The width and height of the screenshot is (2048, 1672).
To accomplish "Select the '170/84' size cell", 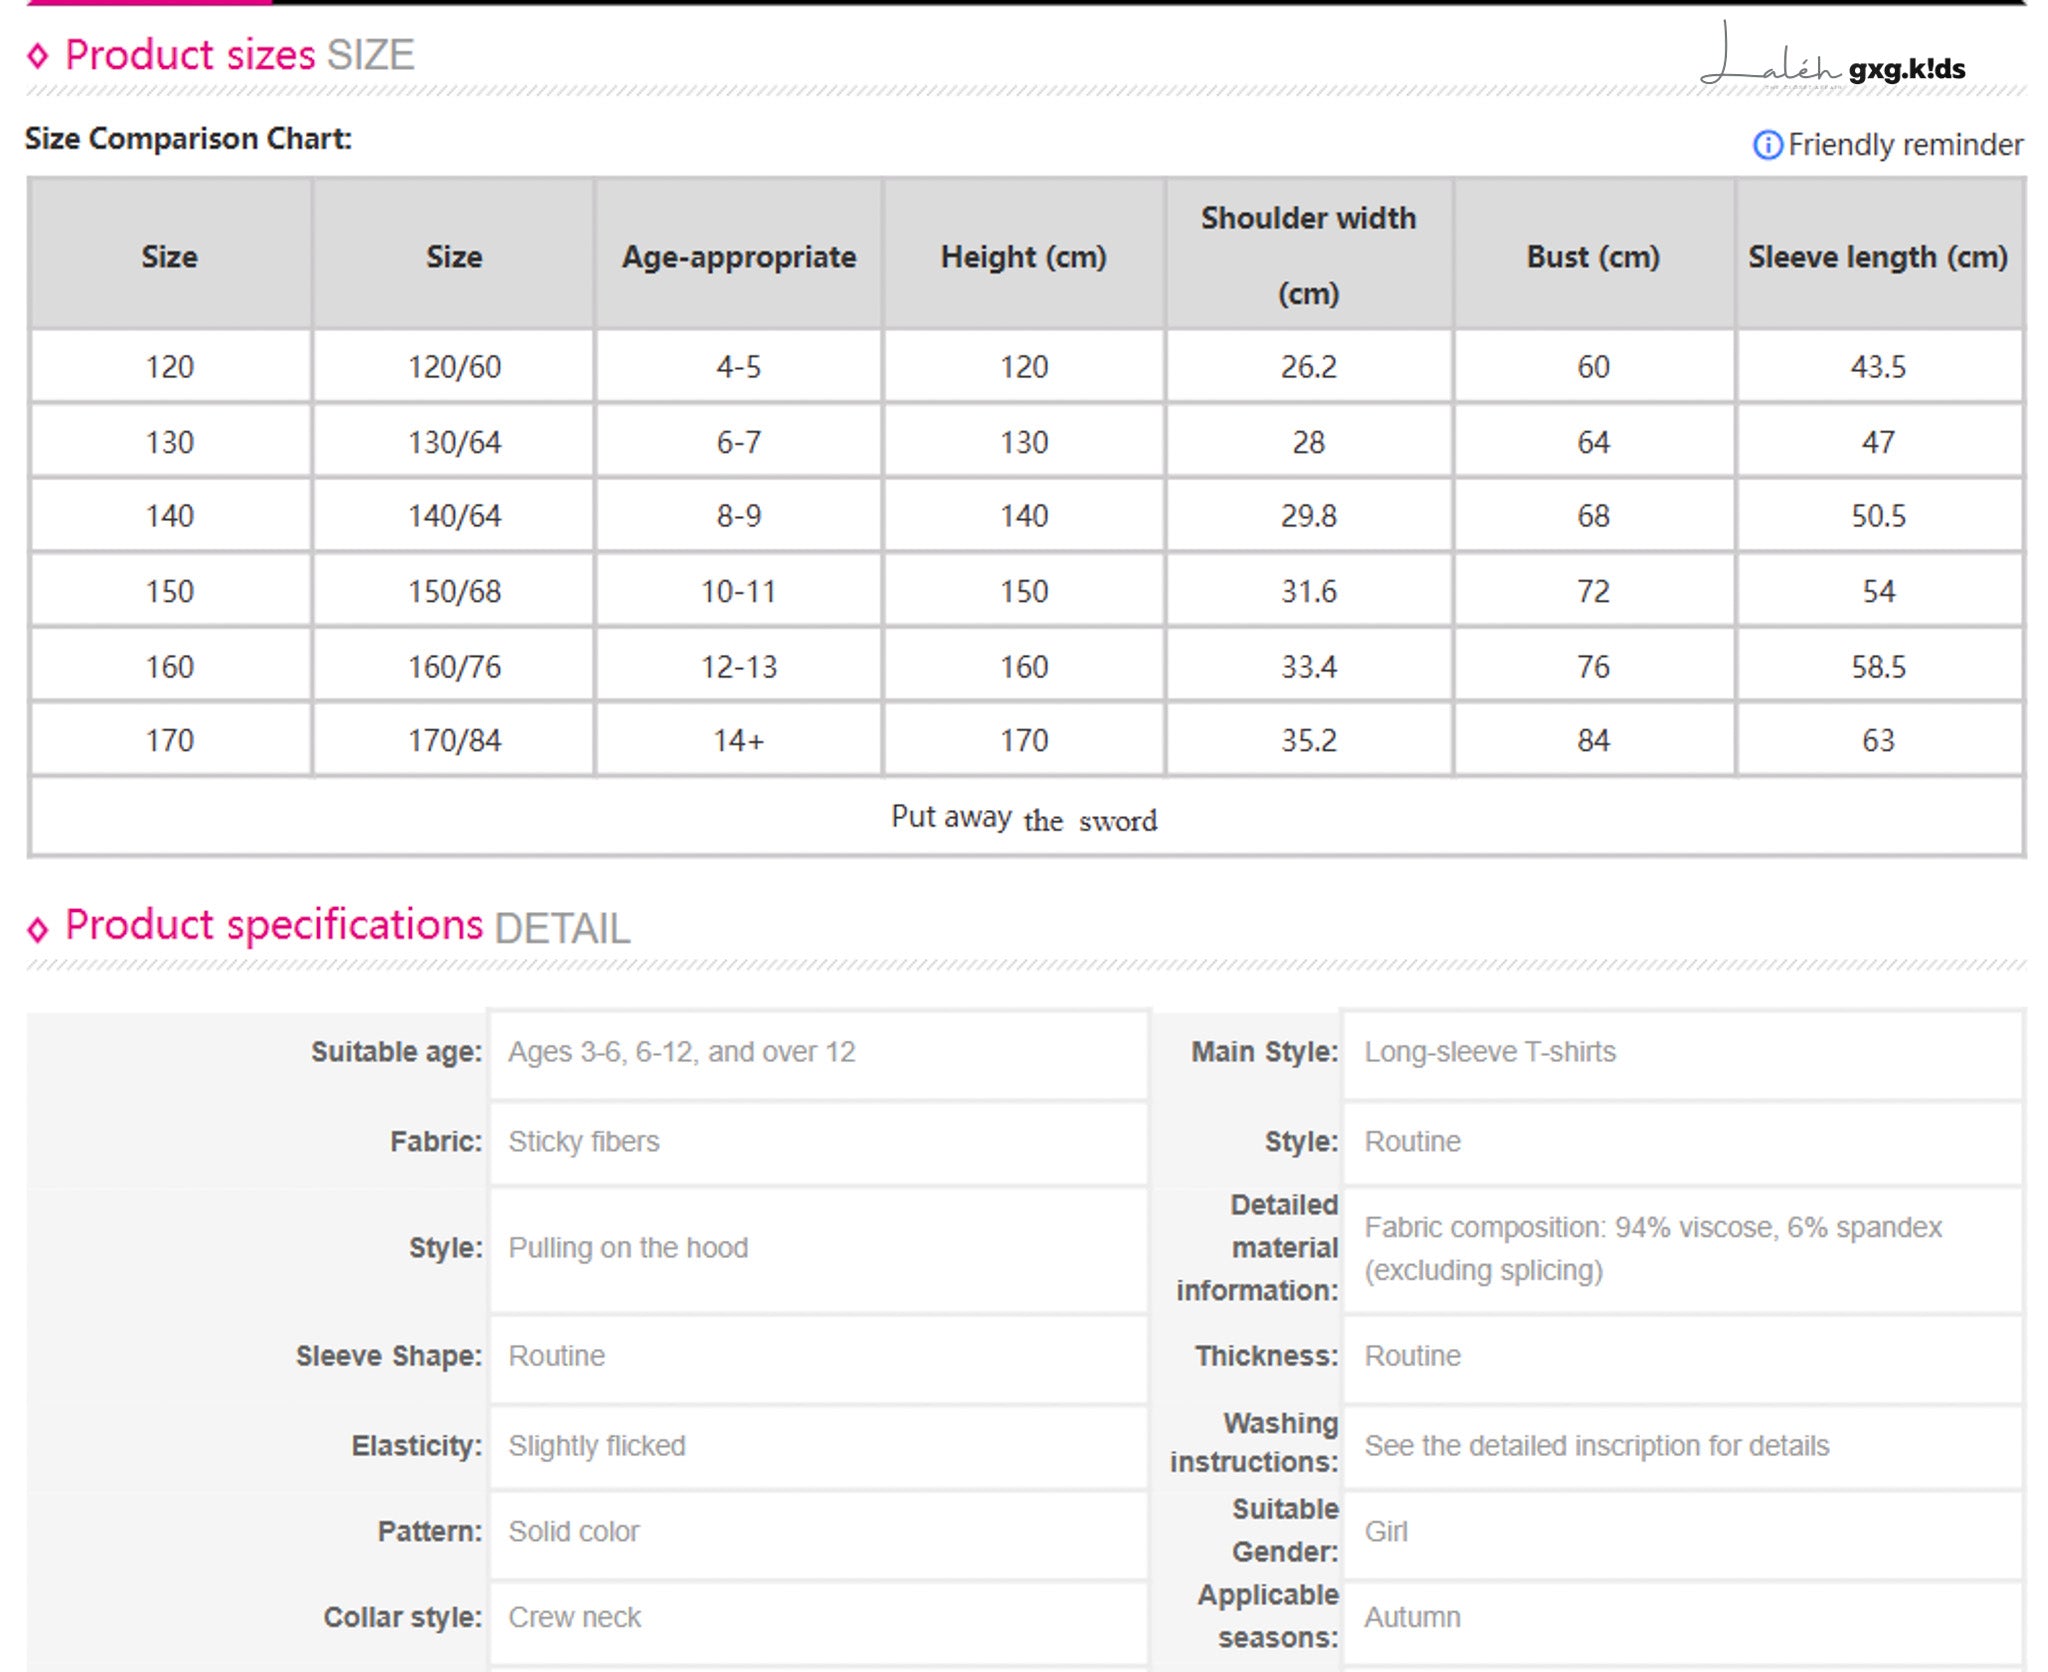I will 454,741.
